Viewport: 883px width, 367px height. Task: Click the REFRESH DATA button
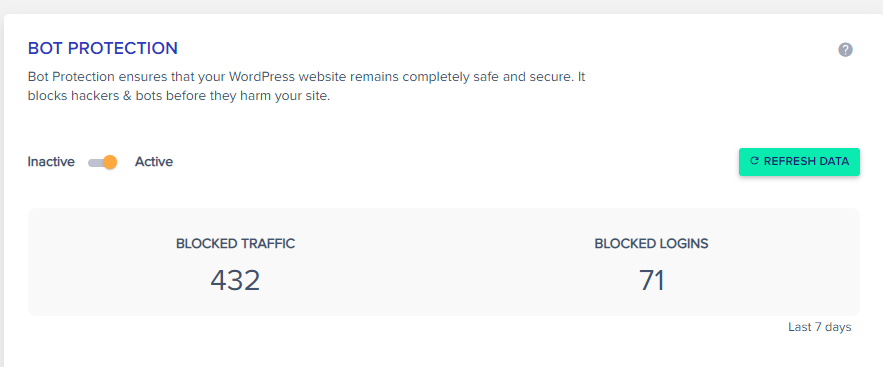(x=799, y=162)
